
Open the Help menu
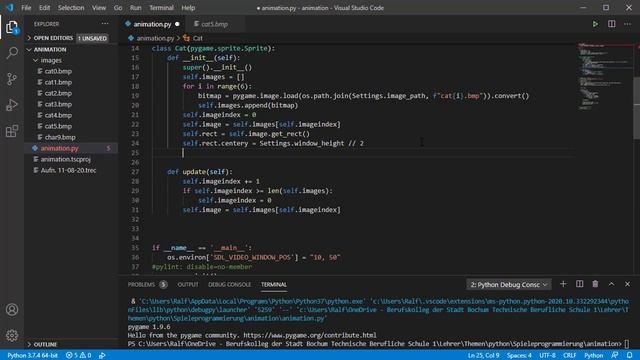pos(188,7)
